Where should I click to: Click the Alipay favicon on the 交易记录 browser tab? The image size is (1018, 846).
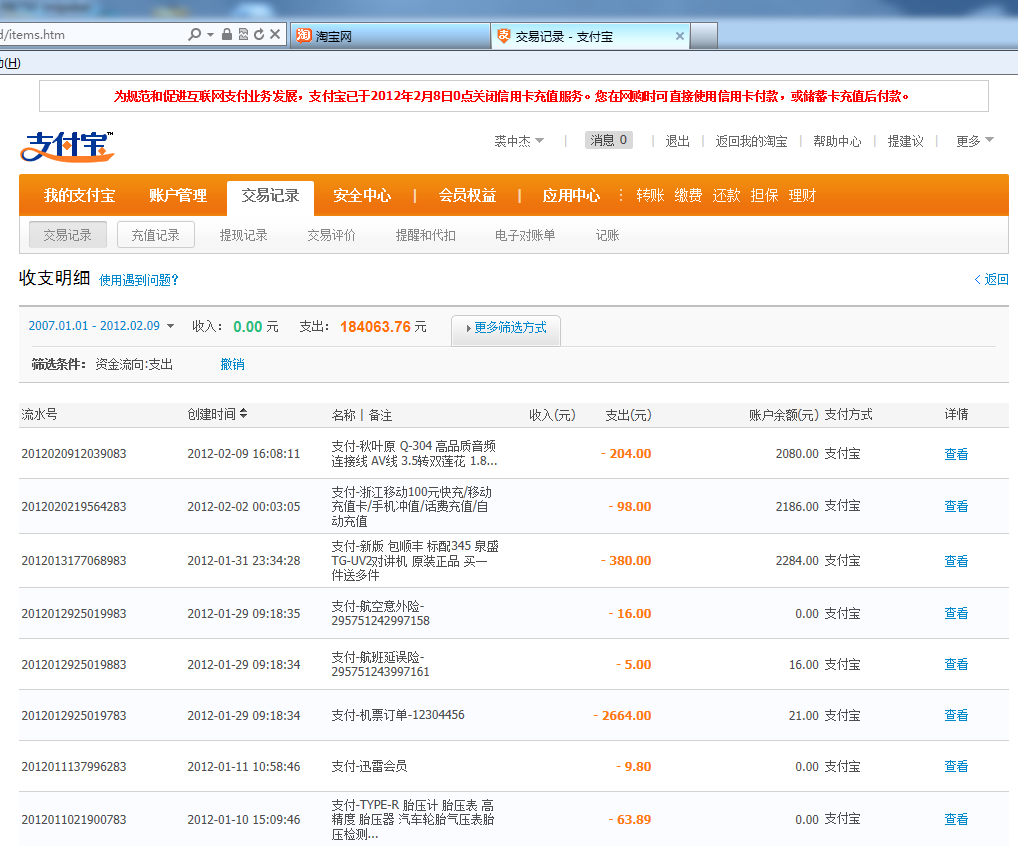[x=504, y=36]
